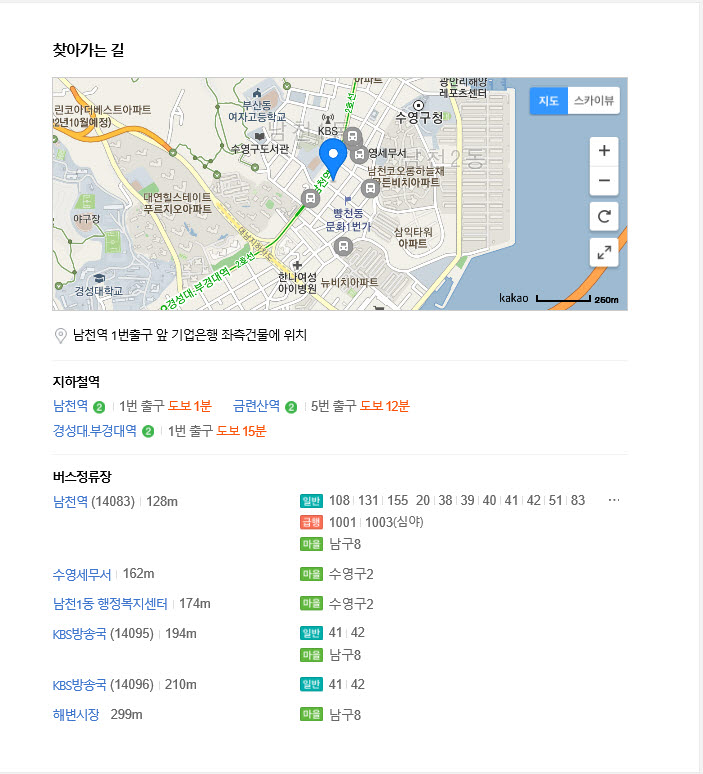Click the 경성대학교 graduation cap icon
Viewport: 703px width, 774px height.
tap(99, 279)
